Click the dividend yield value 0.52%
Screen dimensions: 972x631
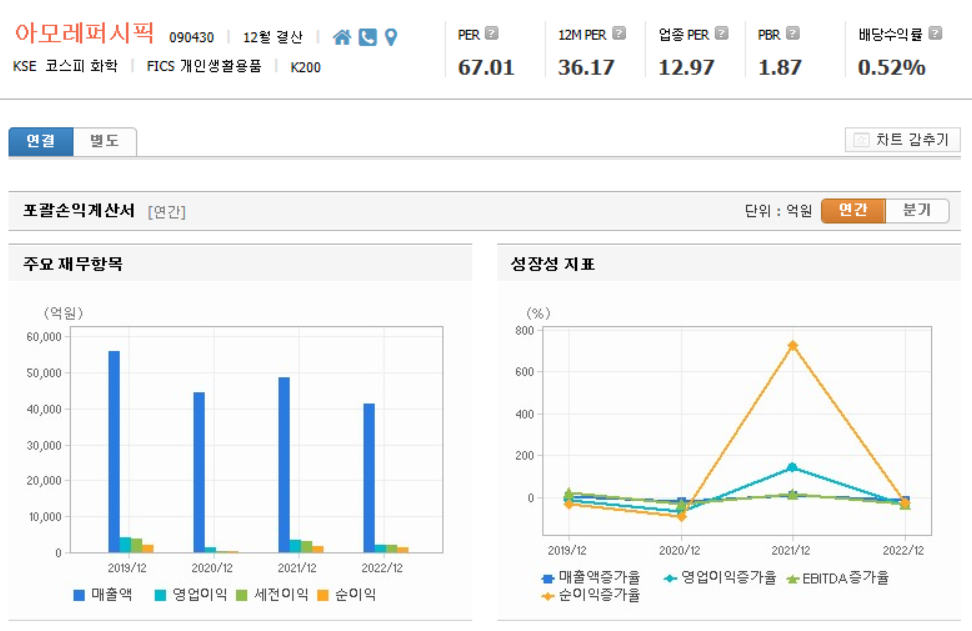coord(891,68)
